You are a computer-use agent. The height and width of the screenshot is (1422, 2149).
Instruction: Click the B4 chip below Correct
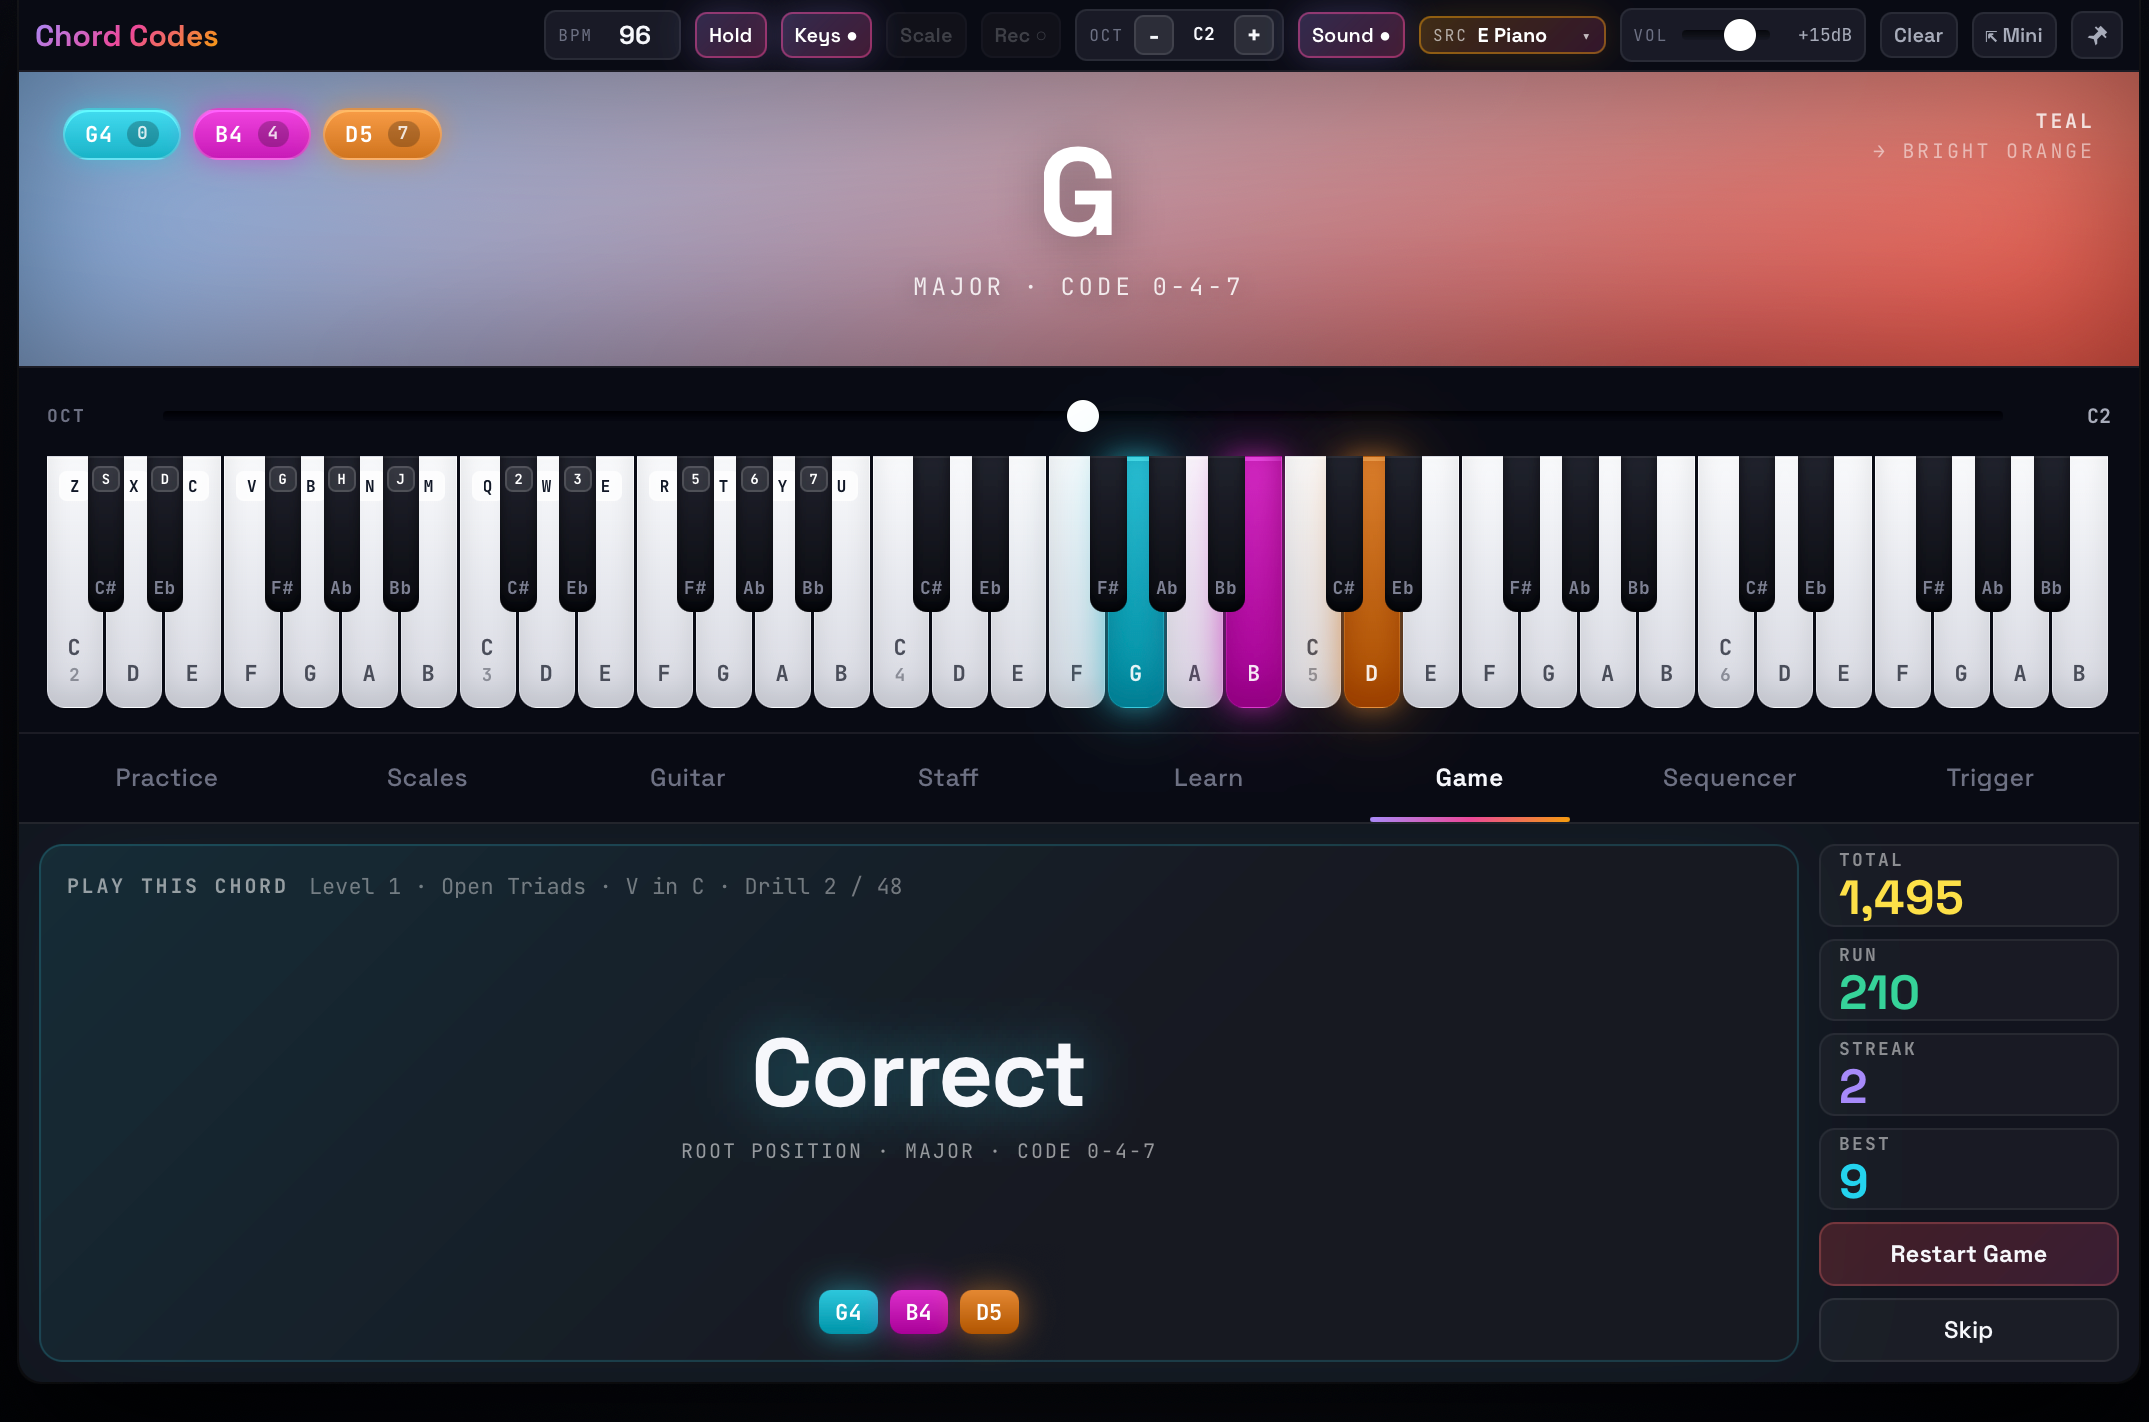tap(918, 1312)
